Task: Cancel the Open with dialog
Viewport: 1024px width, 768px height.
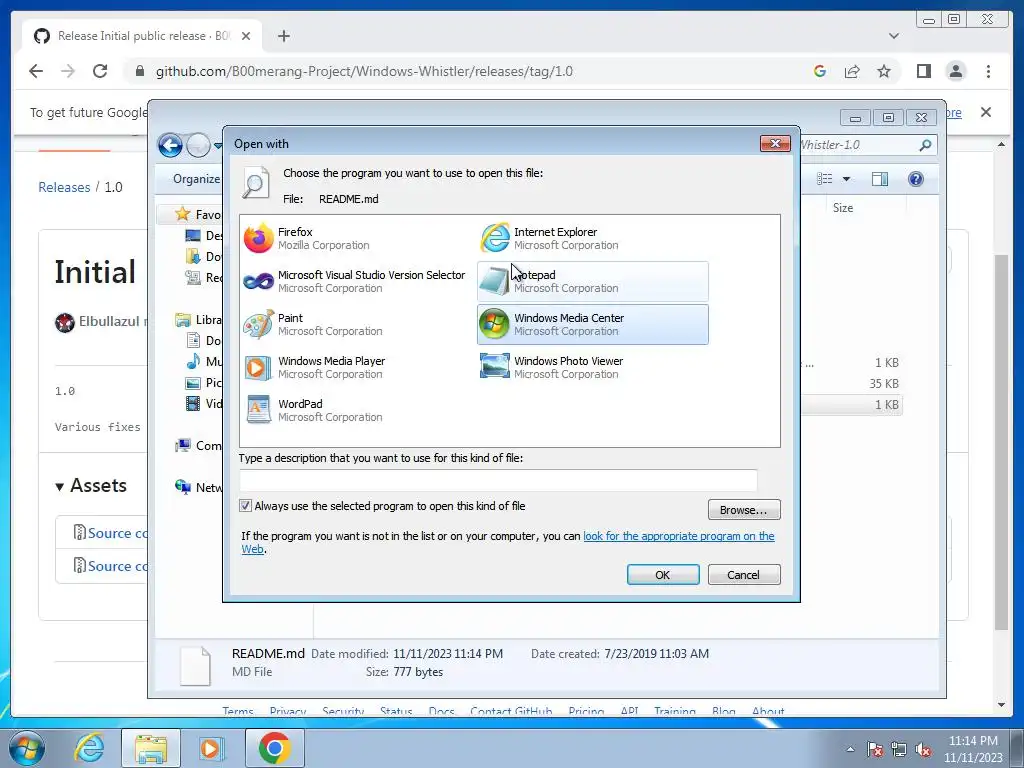Action: click(744, 575)
